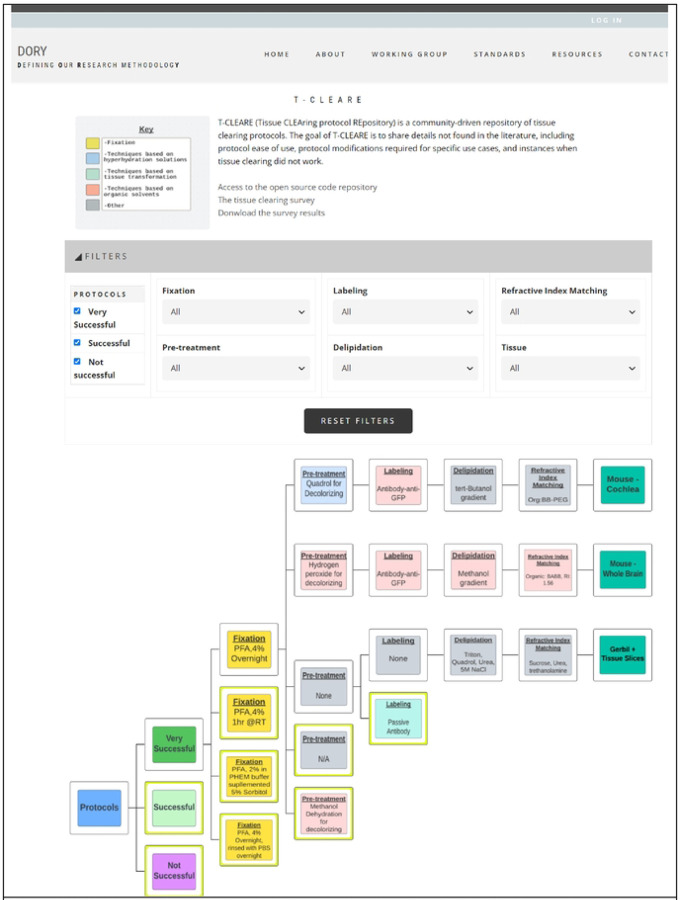Uncheck the Not successful checkbox
This screenshot has height=900, width=680.
tap(78, 362)
